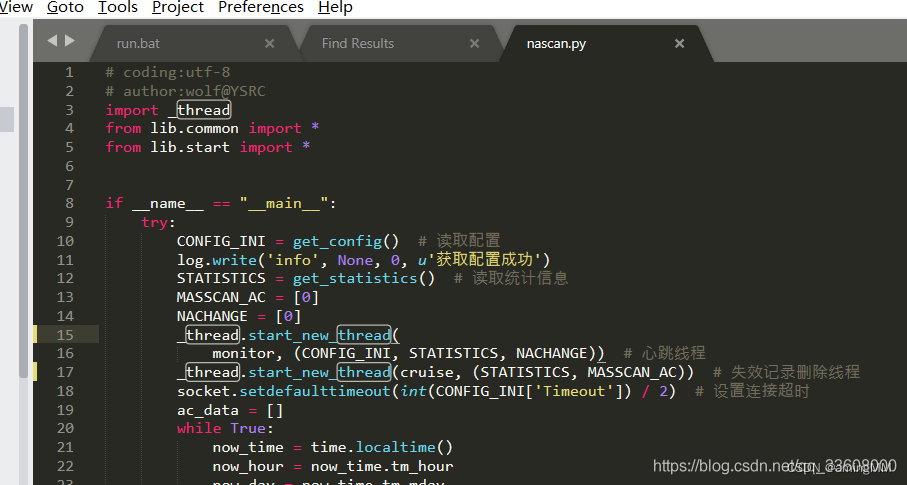Close the run.bat tab
Screen dimensions: 907x485
tap(270, 43)
